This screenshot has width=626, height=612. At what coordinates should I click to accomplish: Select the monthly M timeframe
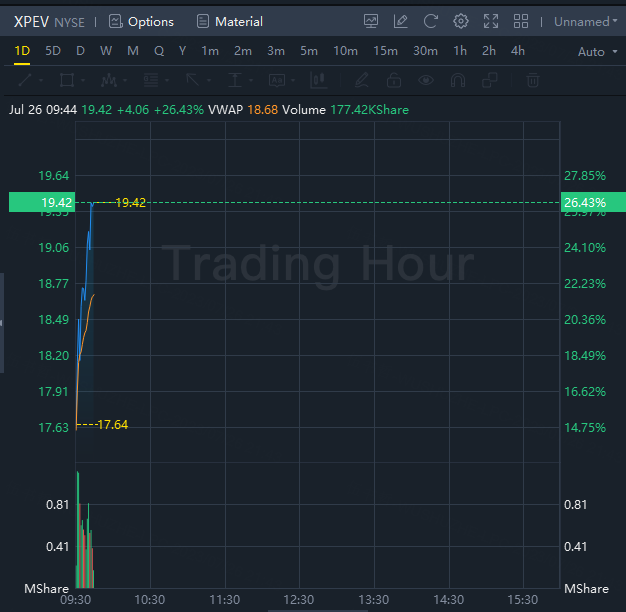133,51
